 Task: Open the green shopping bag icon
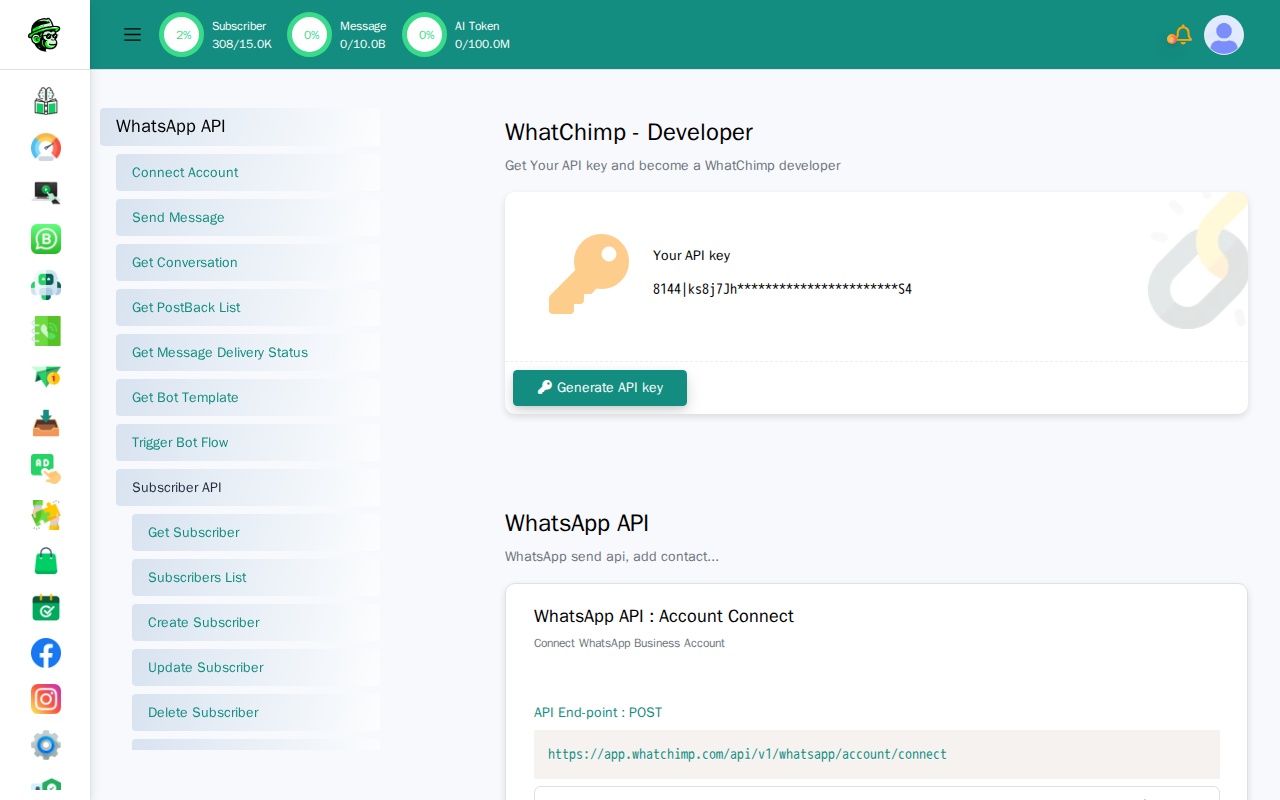tap(46, 561)
